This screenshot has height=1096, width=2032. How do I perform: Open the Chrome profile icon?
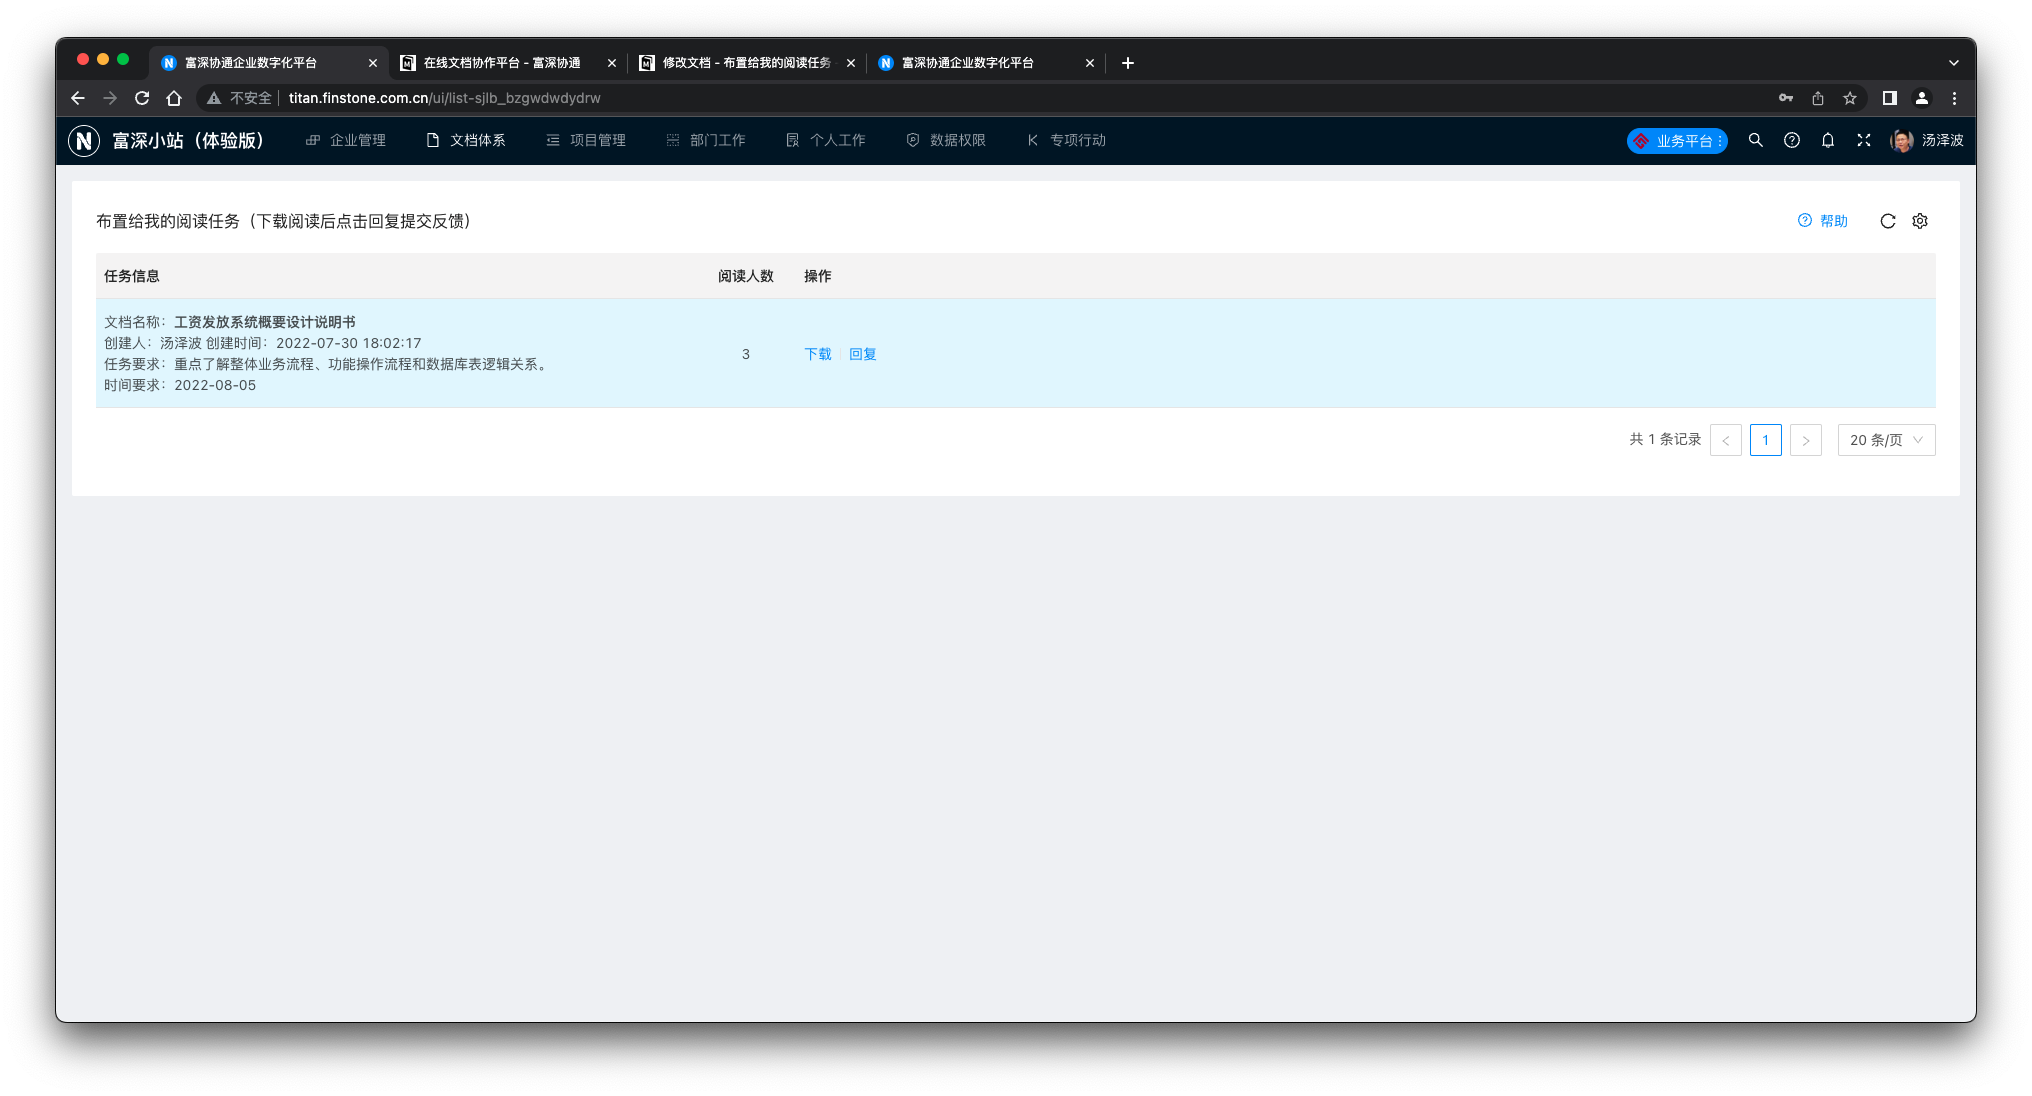pos(1921,98)
